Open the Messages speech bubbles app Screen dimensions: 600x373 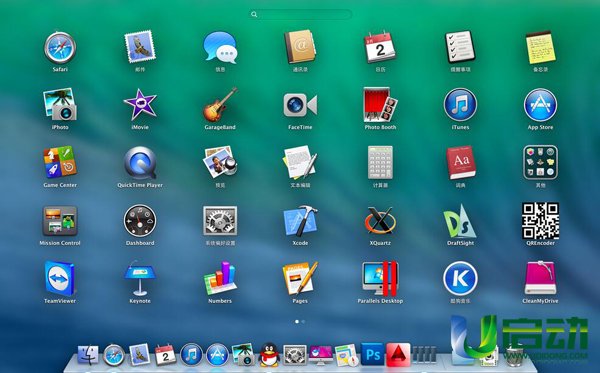[x=220, y=47]
